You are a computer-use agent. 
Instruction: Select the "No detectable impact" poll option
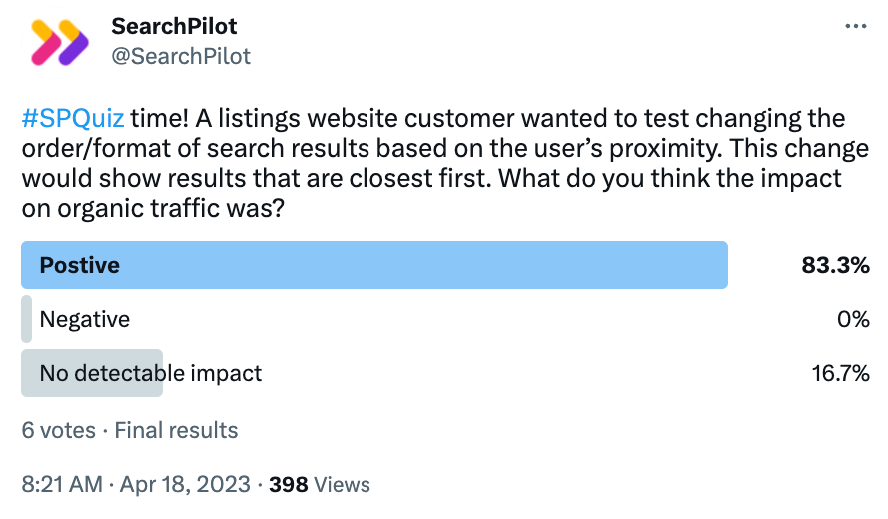pyautogui.click(x=150, y=373)
